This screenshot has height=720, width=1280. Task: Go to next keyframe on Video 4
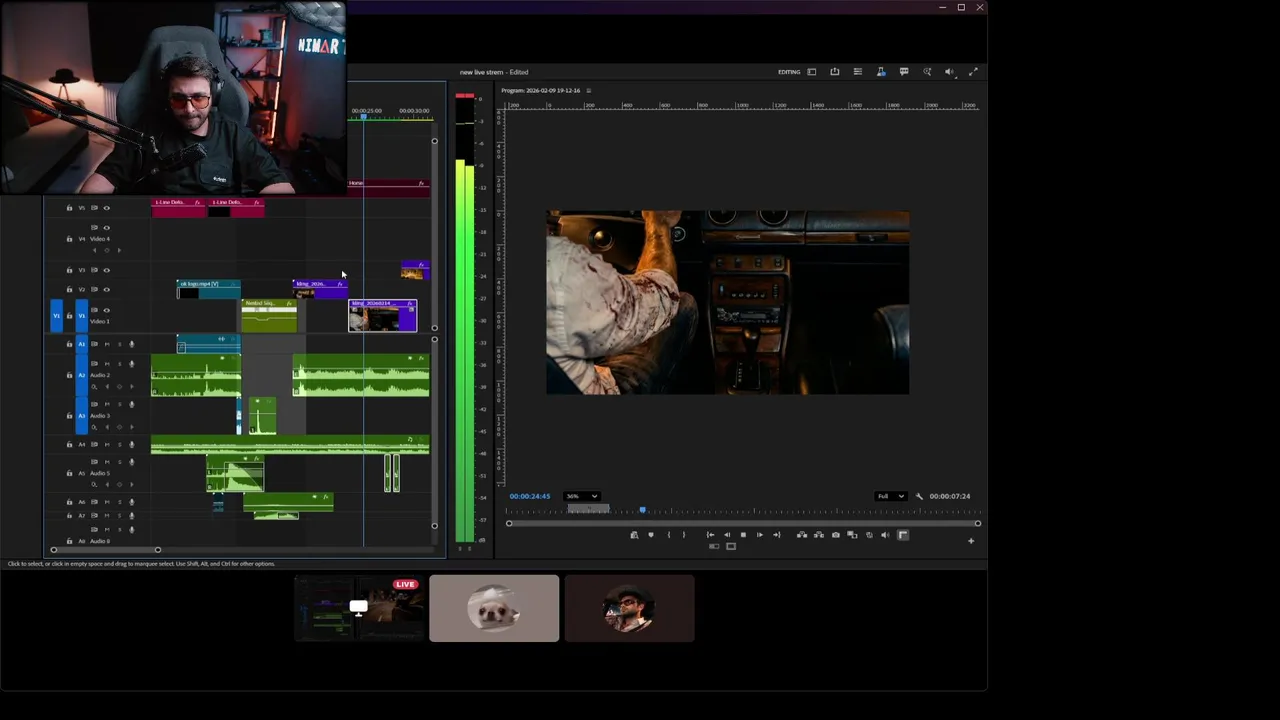point(119,250)
